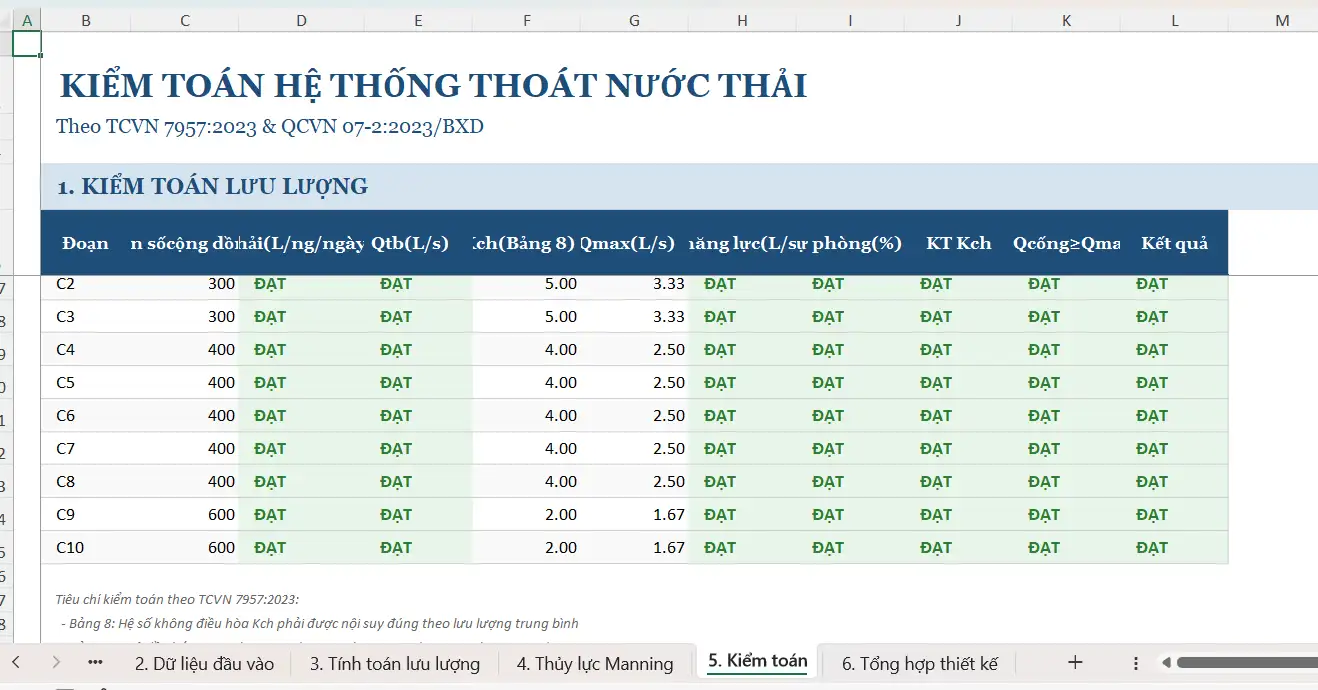This screenshot has height=690, width=1318.
Task: Open the '3. Tính toán lưu lượng' tab
Action: [394, 663]
